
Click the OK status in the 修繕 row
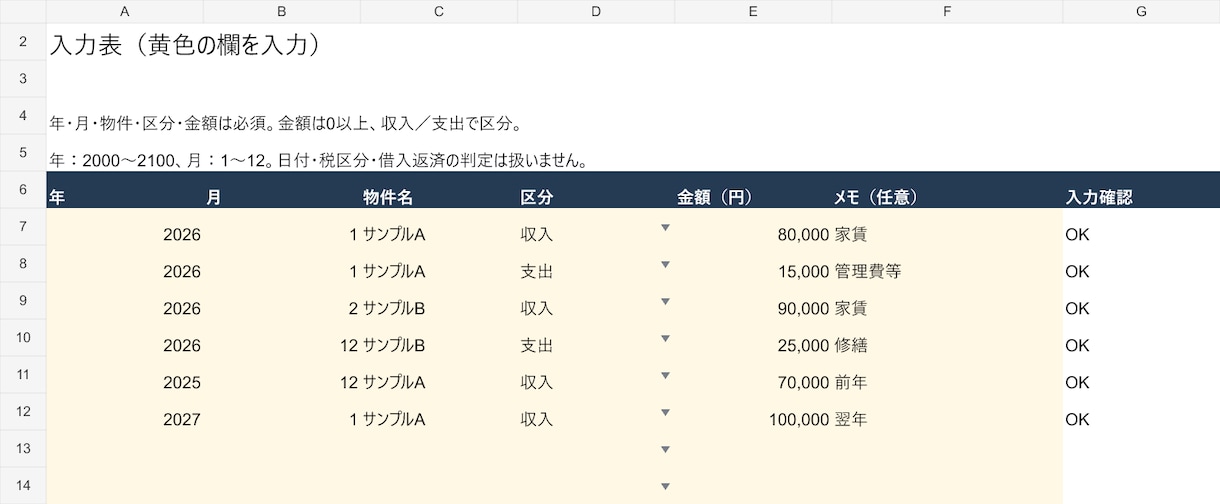[x=1077, y=345]
